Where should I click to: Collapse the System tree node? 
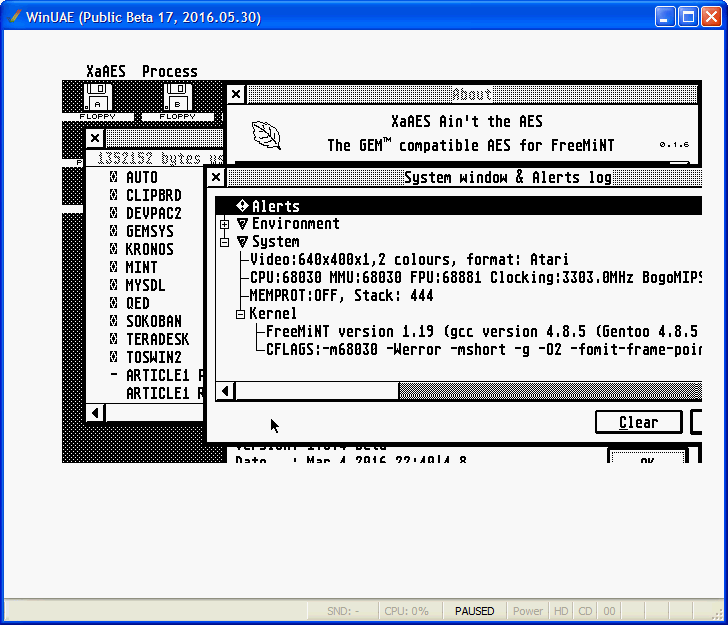[x=225, y=242]
